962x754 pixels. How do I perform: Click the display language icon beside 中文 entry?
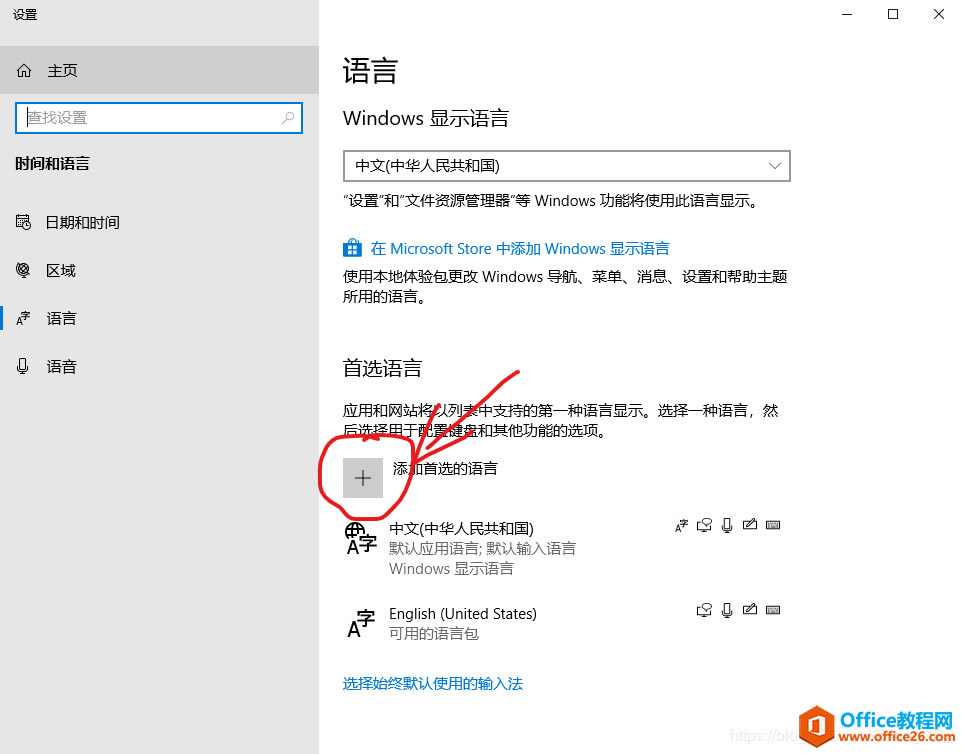pos(681,524)
